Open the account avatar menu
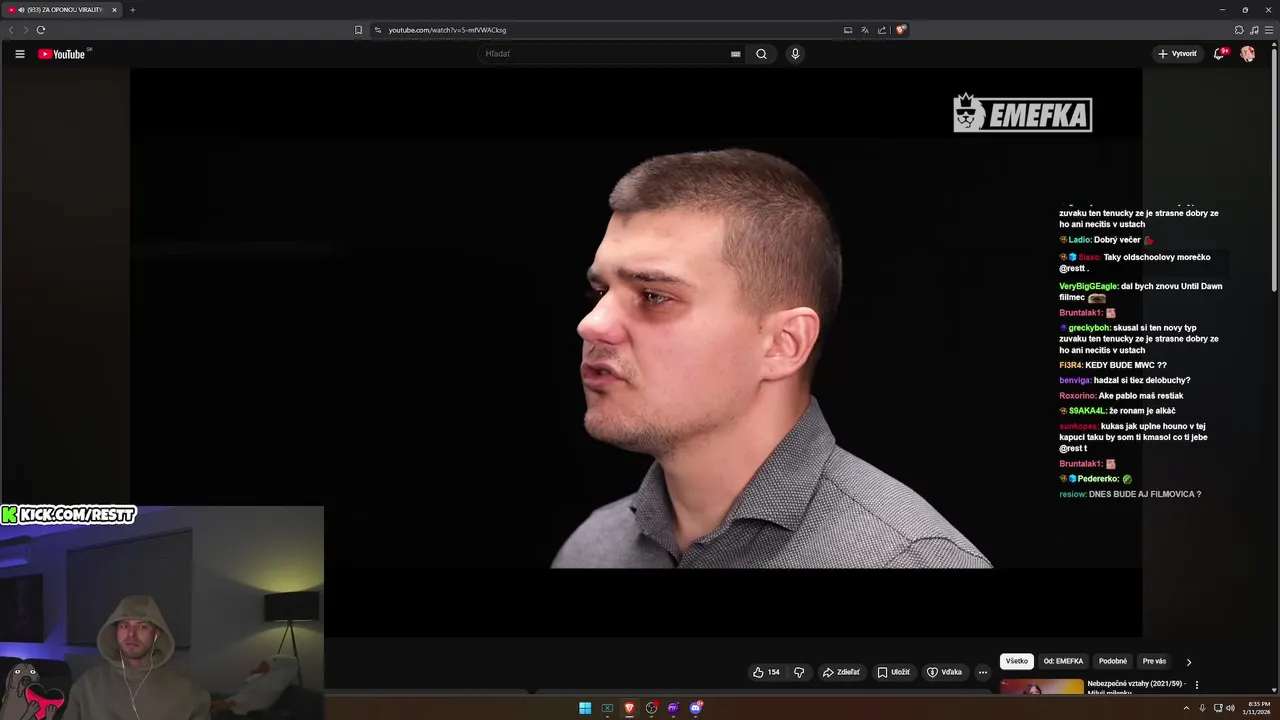The image size is (1280, 720). tap(1248, 54)
